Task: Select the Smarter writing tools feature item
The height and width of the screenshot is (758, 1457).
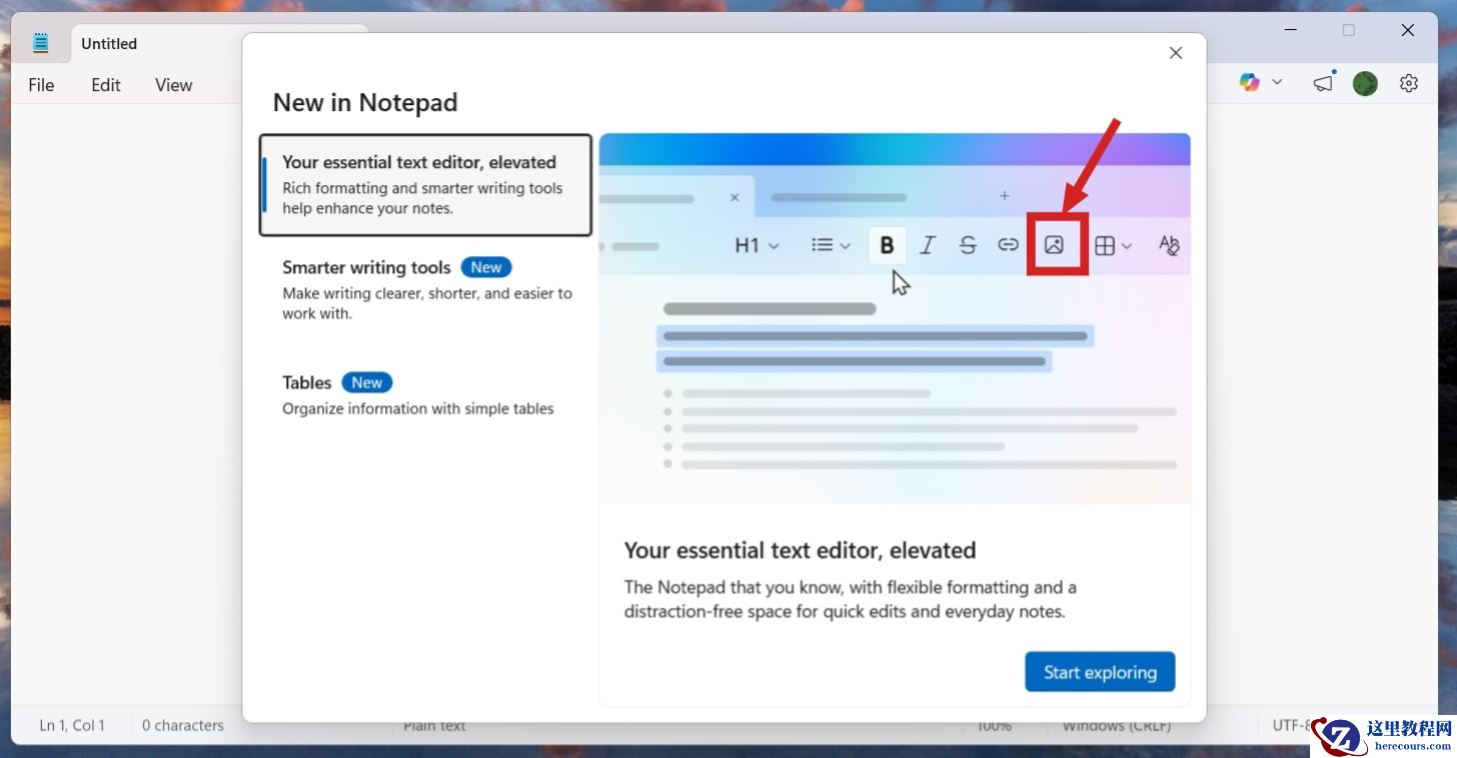Action: coord(426,290)
